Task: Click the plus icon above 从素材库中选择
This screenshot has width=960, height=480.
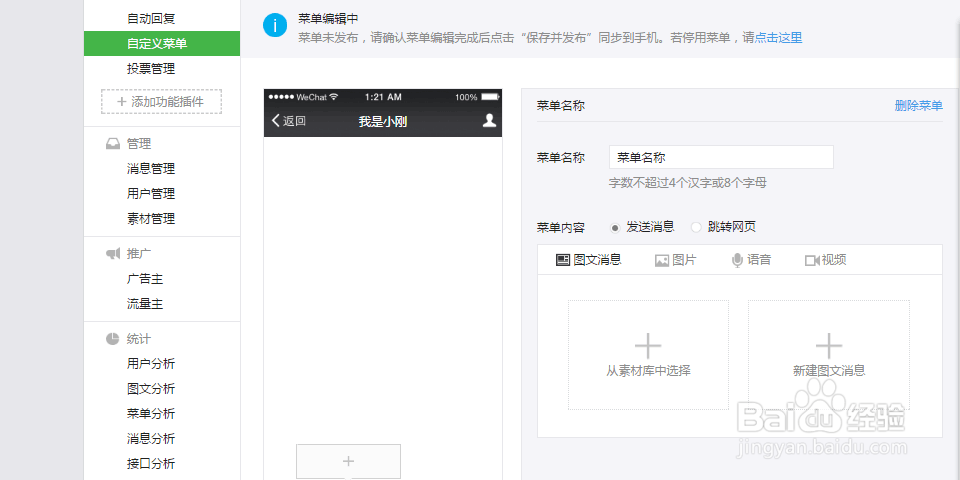Action: 648,346
